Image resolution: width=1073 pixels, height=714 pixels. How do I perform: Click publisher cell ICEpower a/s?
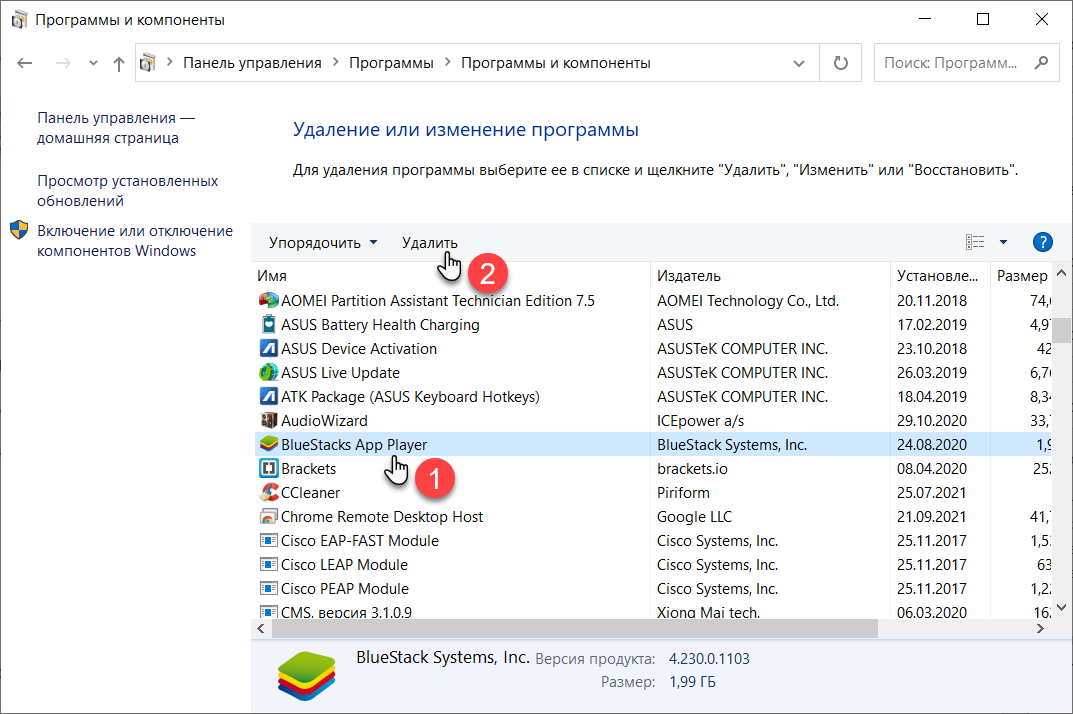700,421
